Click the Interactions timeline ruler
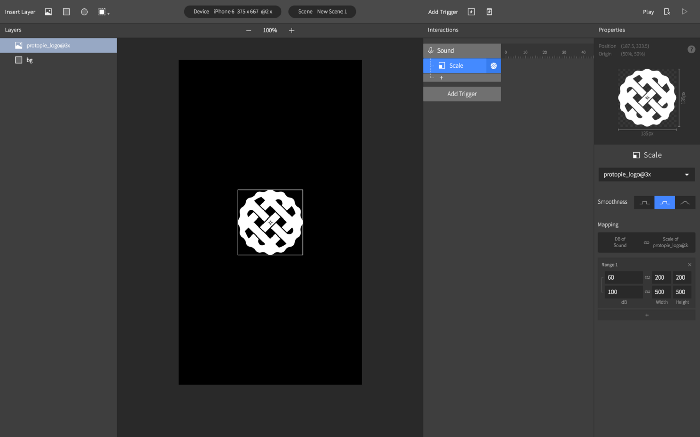The width and height of the screenshot is (700, 437). coord(548,53)
